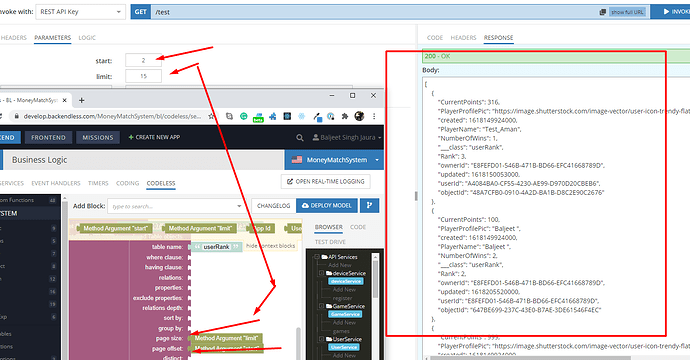Select the register method under deviceService
This screenshot has width=690, height=360.
(x=342, y=298)
